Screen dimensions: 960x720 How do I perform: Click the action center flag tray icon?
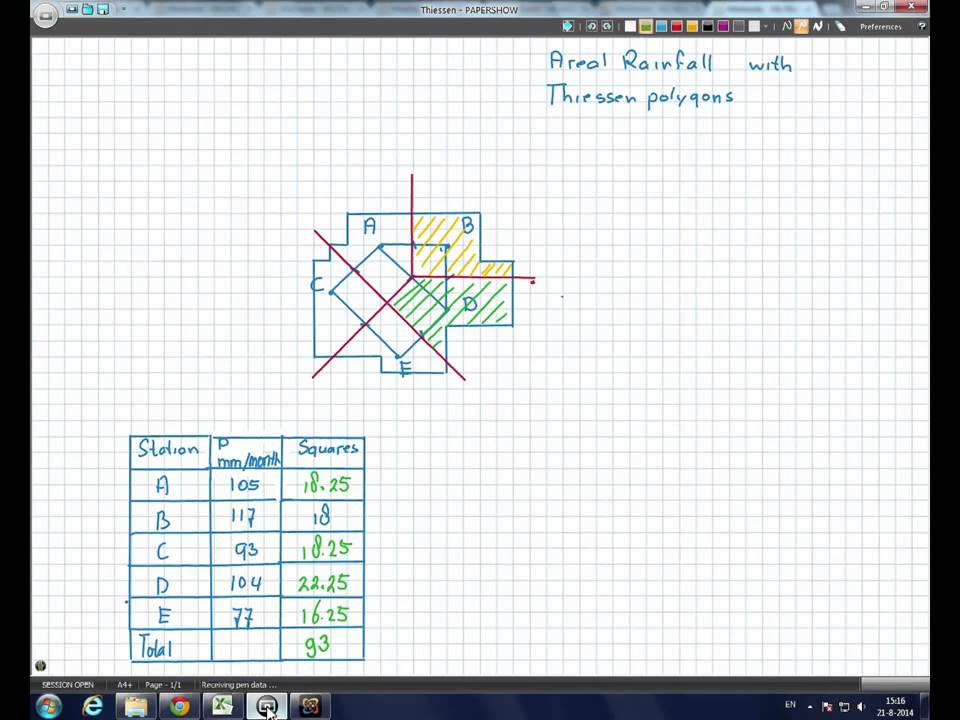[x=827, y=707]
